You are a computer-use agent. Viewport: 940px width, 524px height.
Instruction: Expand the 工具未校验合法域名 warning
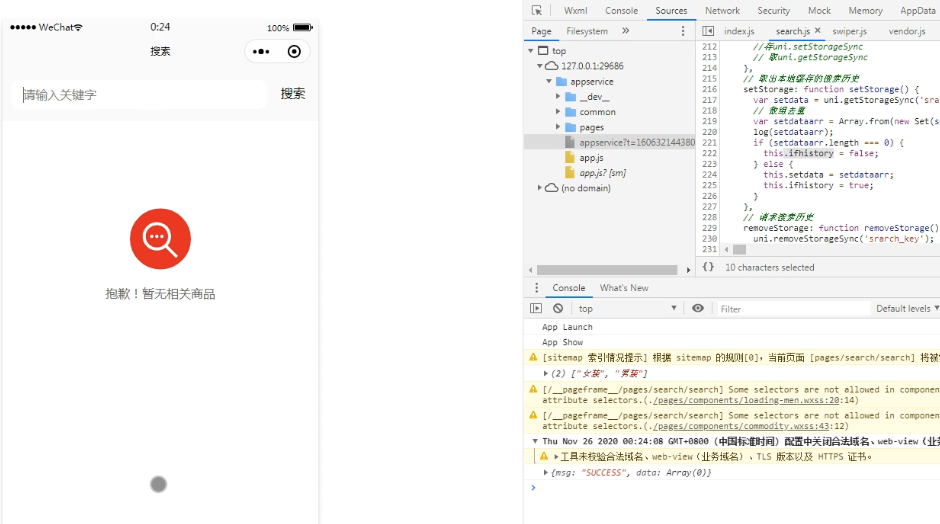(556, 457)
